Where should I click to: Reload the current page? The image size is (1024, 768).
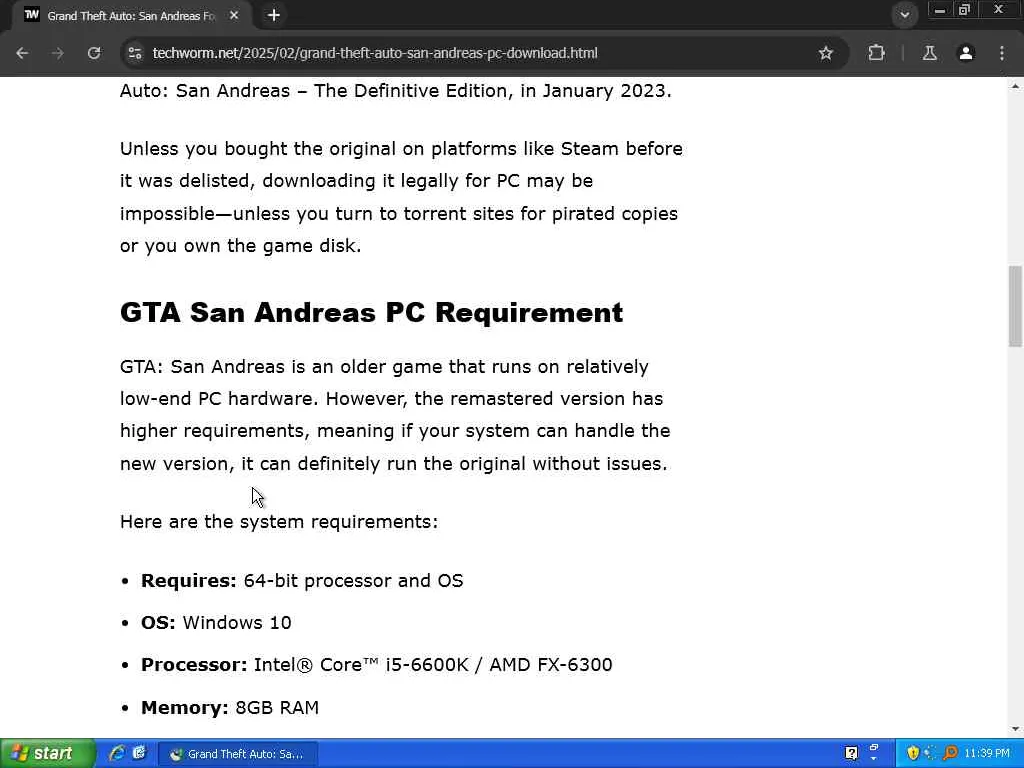(x=94, y=54)
